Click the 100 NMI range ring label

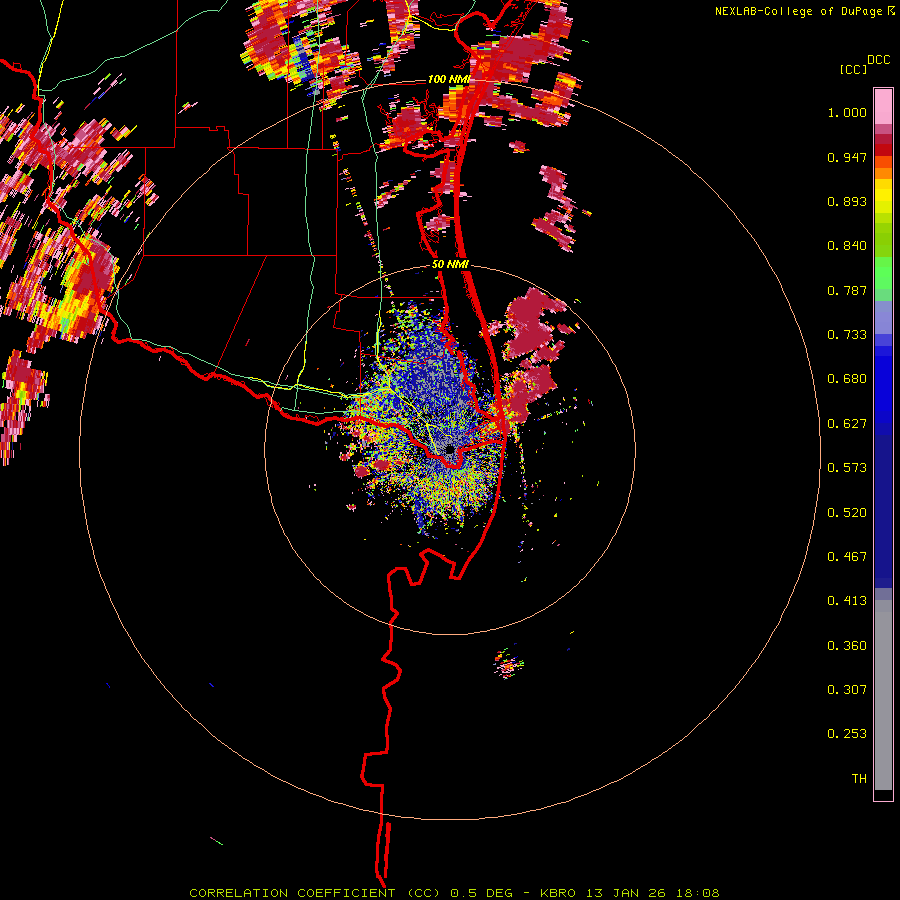click(x=448, y=79)
